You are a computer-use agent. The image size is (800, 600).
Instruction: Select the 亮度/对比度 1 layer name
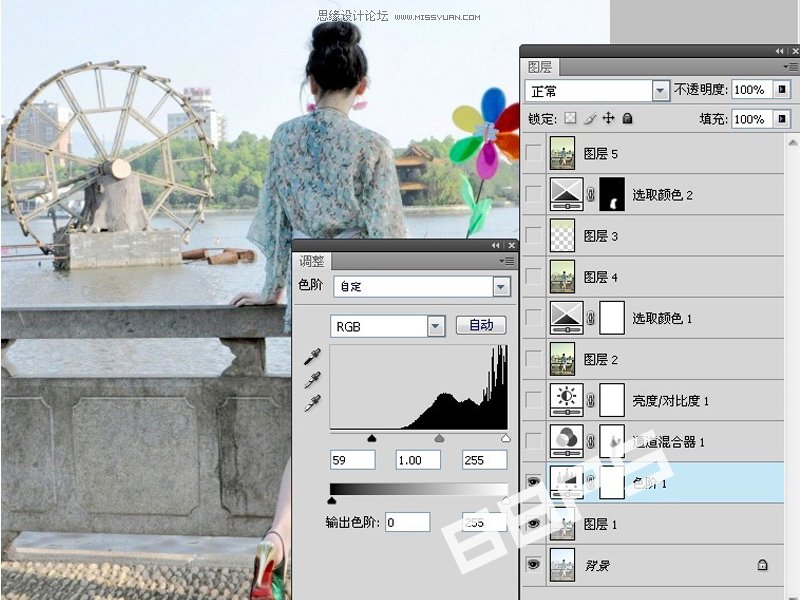(670, 401)
